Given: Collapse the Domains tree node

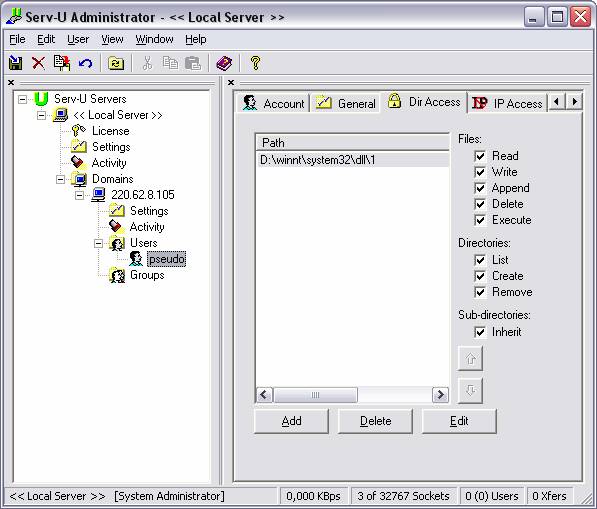Looking at the screenshot, I should pos(61,179).
